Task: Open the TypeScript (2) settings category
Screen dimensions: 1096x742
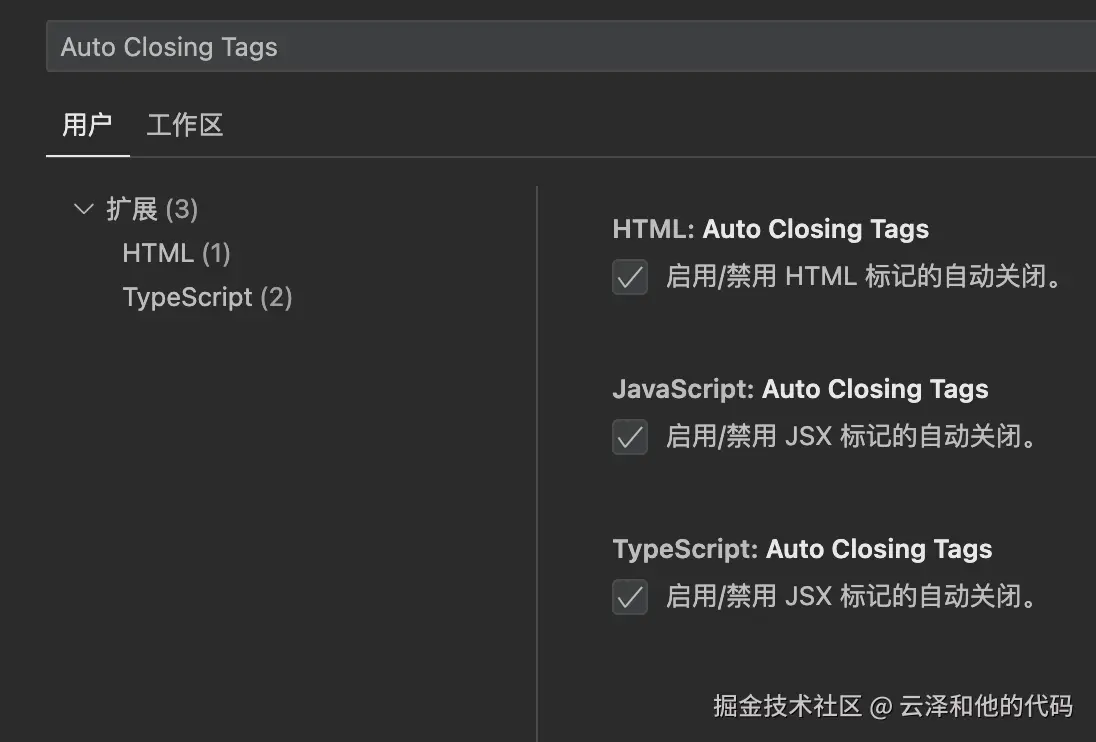Action: (207, 297)
